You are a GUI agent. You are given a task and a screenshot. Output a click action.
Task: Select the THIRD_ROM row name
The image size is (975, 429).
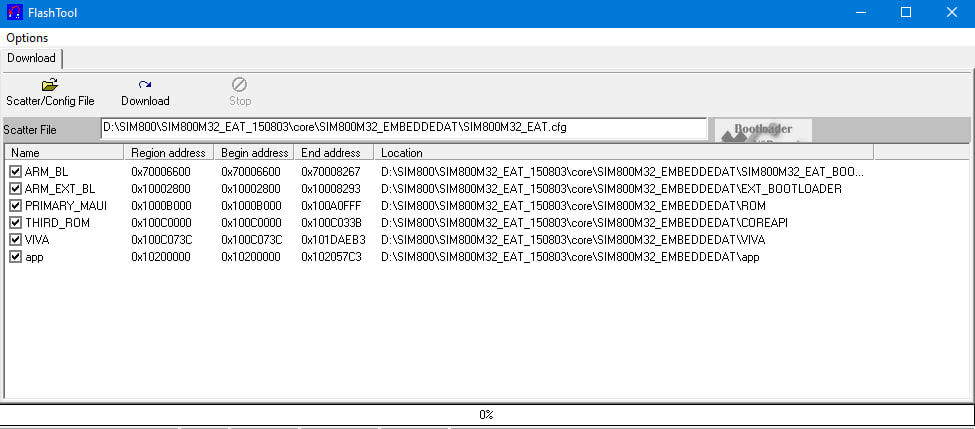click(x=57, y=223)
